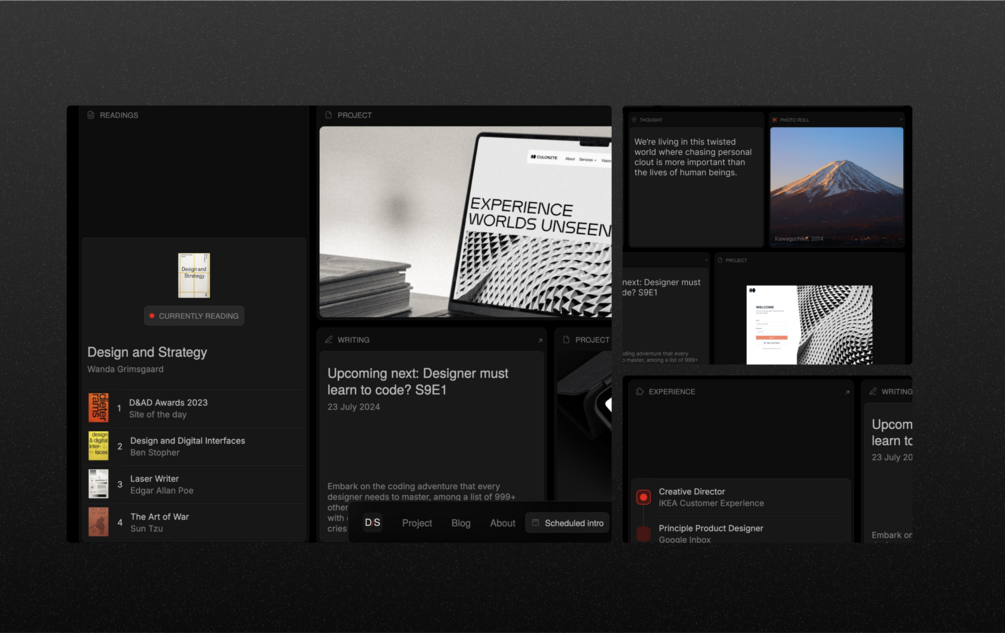Click the Design and Digital Interfaces yellow cover
This screenshot has height=633, width=1005.
(98, 446)
